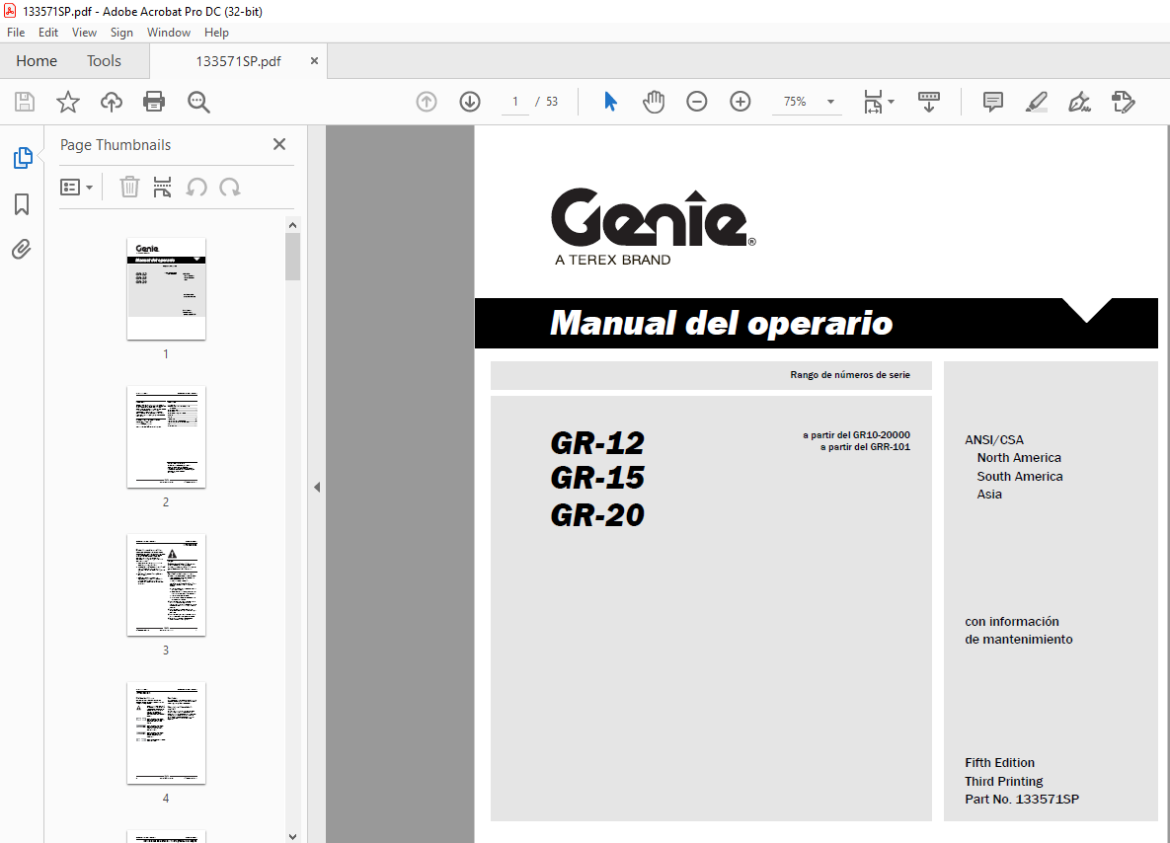
Task: Collapse the navigation pane with arrow
Action: pos(317,487)
